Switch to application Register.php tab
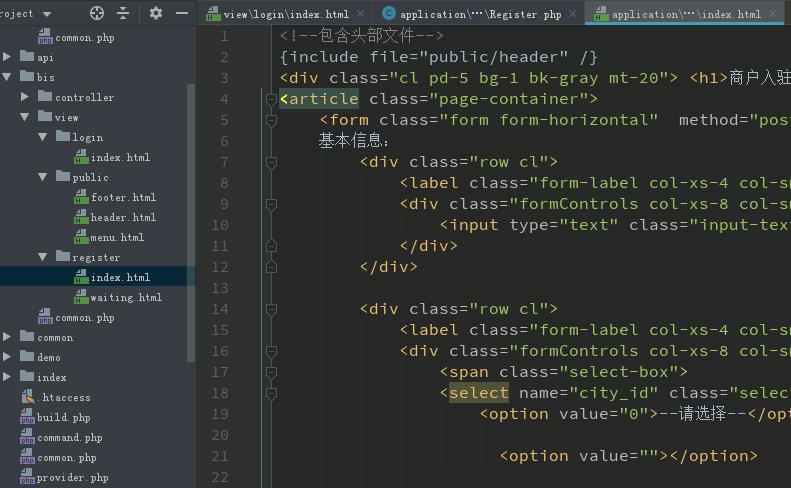The image size is (791, 488). pos(481,14)
